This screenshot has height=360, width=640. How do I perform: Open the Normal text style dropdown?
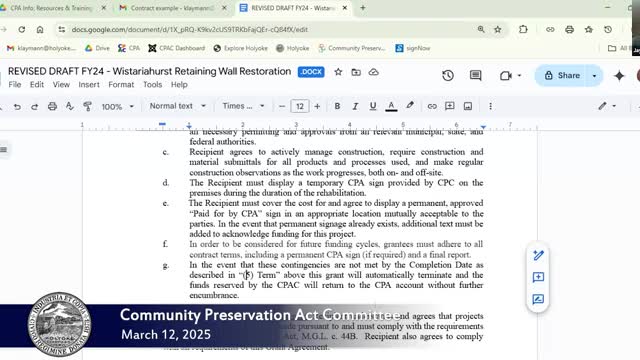[x=177, y=106]
